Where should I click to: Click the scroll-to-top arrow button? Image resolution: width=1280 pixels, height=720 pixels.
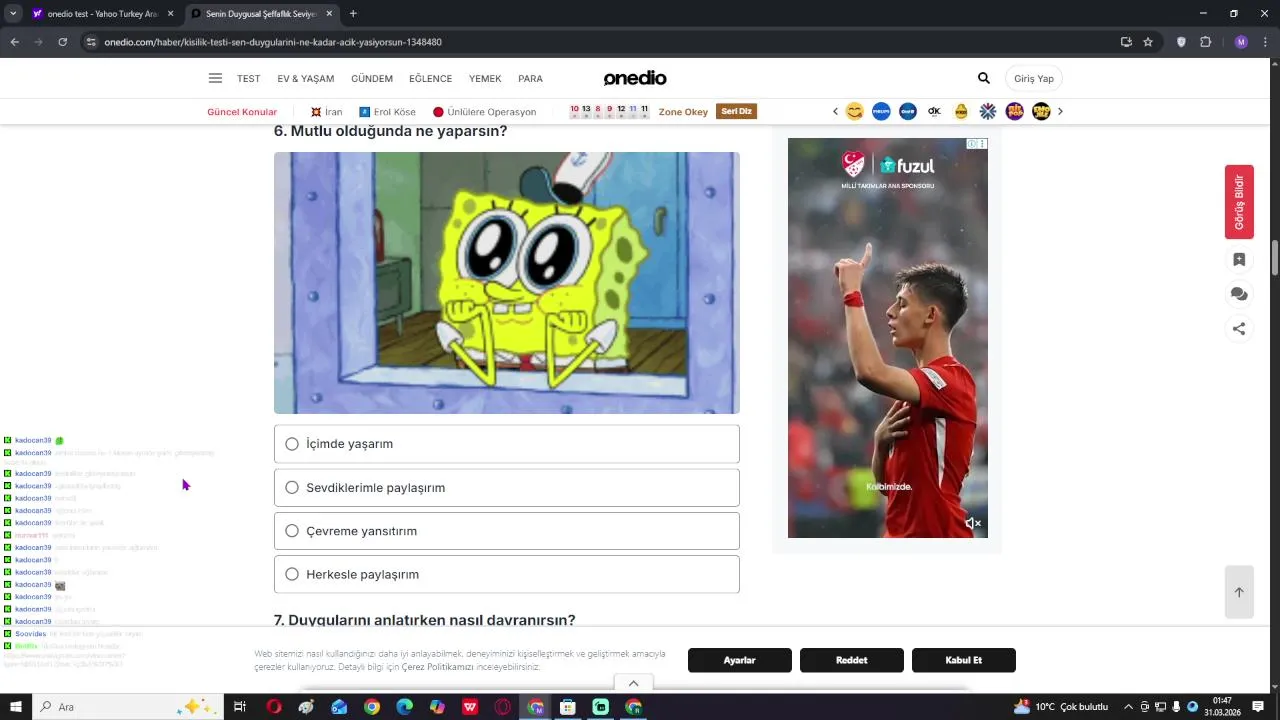coord(1239,592)
